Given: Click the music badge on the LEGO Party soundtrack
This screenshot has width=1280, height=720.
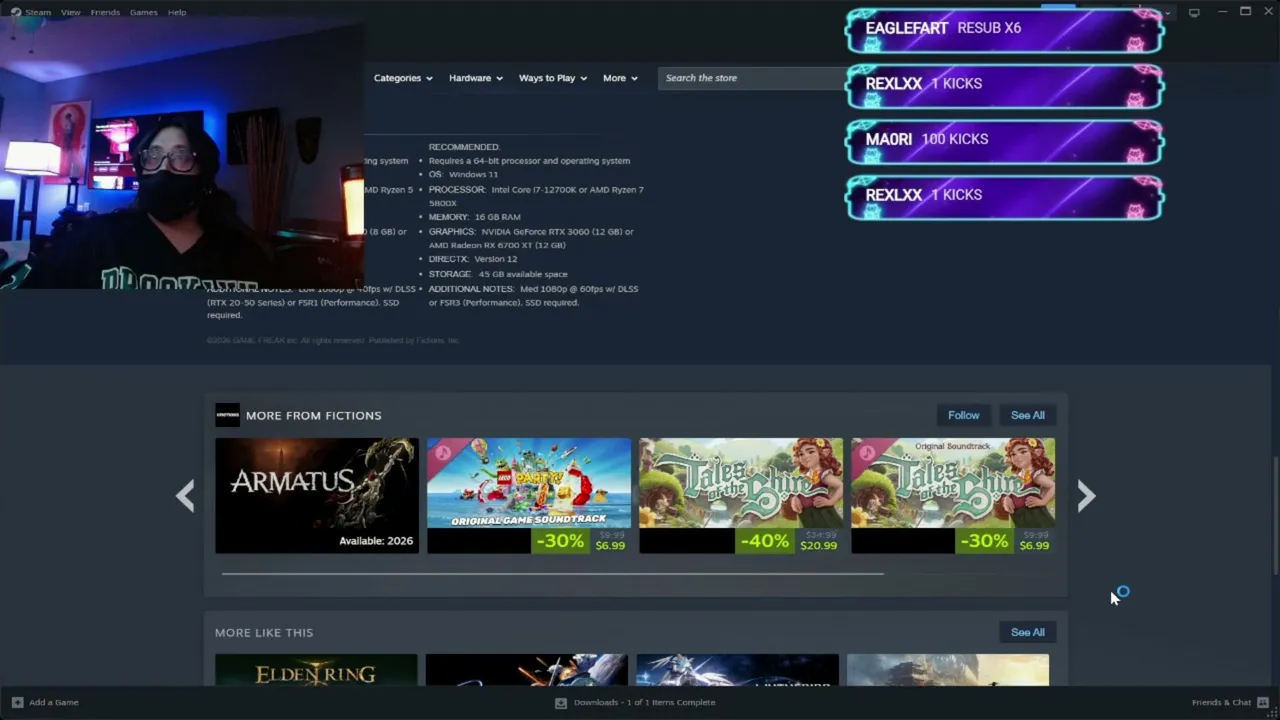Looking at the screenshot, I should click(x=441, y=452).
